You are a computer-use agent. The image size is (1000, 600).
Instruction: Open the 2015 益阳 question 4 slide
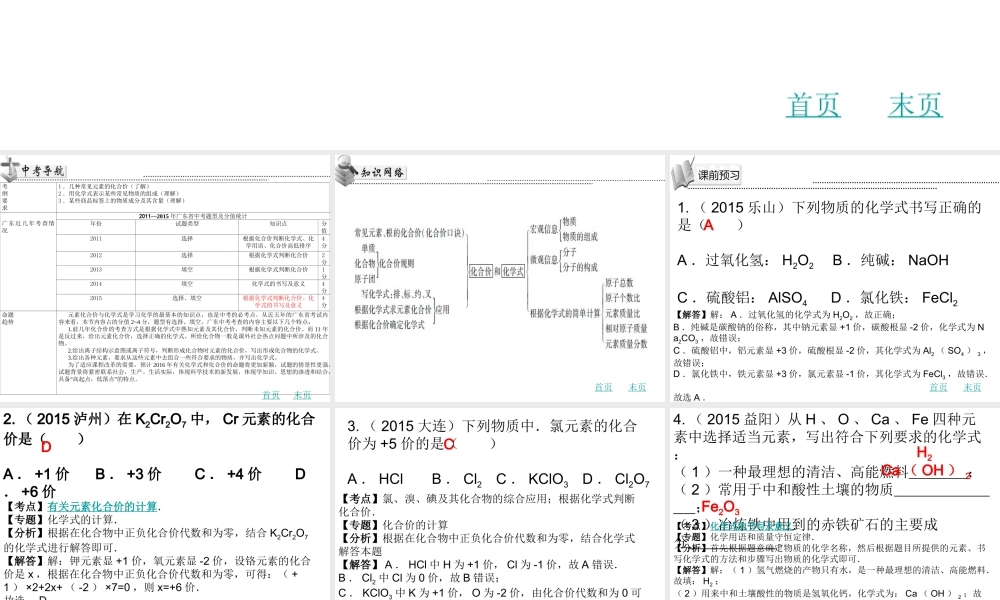(835, 504)
